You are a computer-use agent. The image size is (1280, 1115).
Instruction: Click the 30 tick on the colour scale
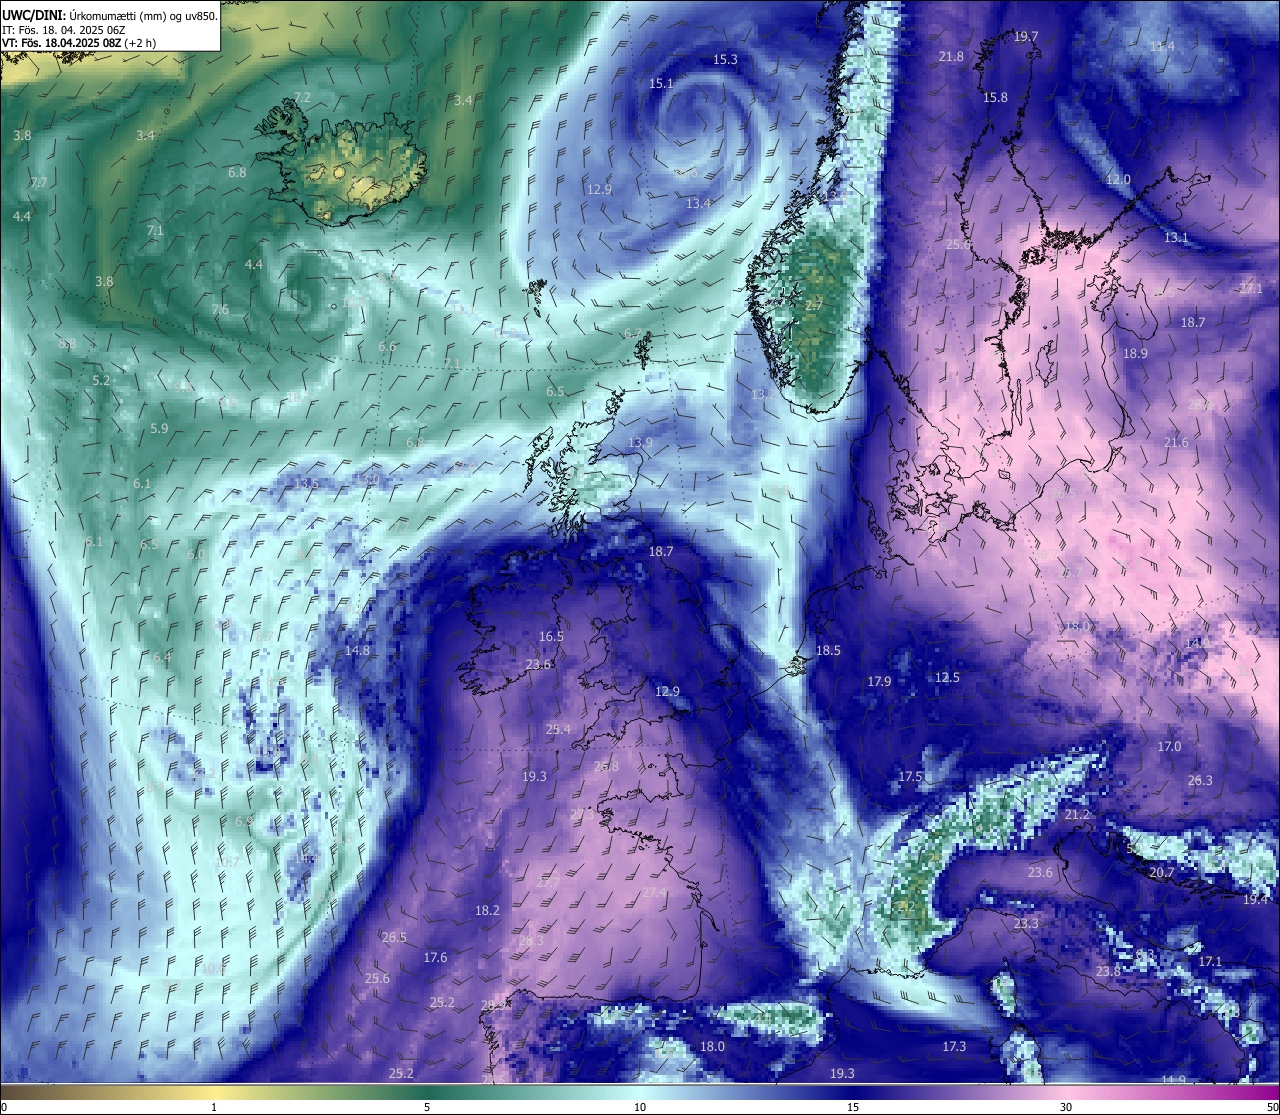click(1066, 1107)
